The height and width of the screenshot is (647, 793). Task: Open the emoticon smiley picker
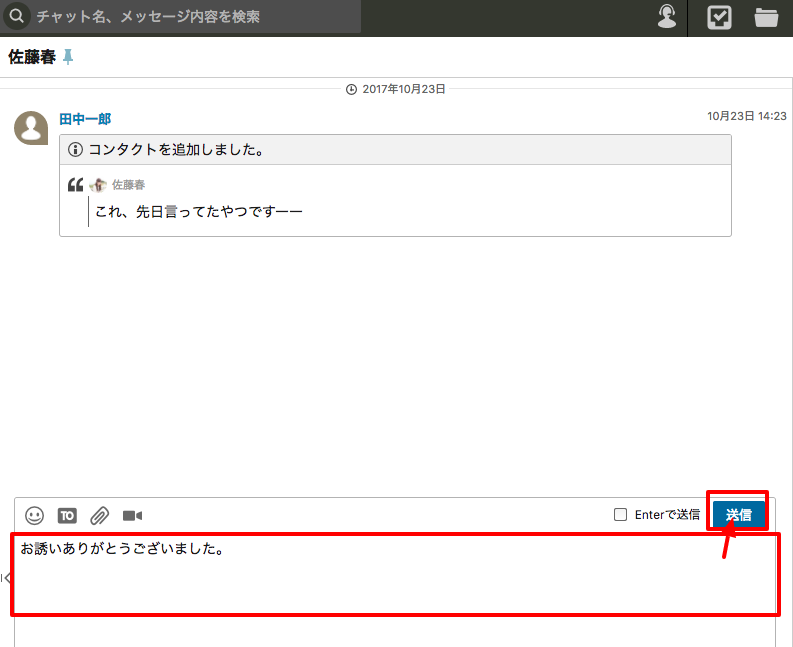tap(34, 515)
